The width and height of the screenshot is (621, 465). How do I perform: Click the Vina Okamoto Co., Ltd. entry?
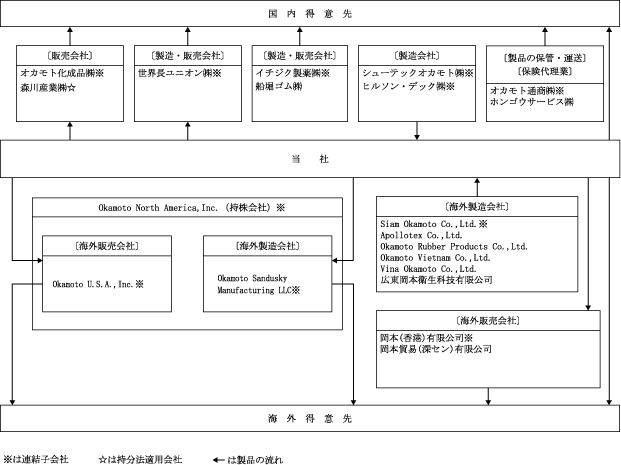point(428,269)
